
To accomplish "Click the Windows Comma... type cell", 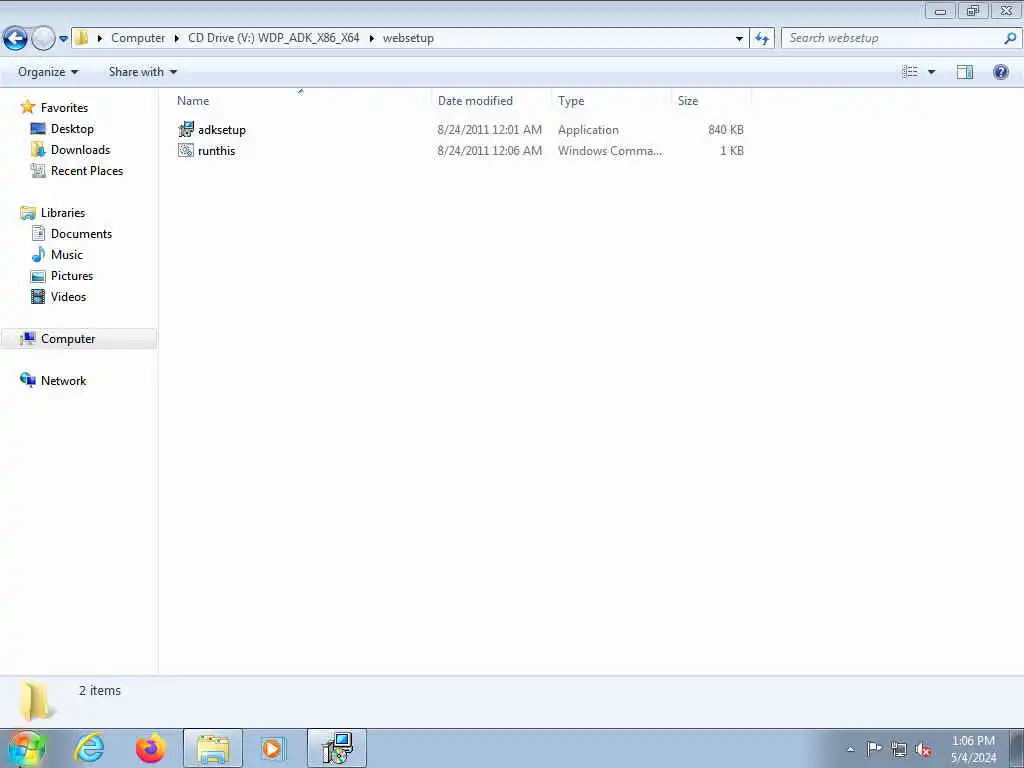I will [610, 150].
